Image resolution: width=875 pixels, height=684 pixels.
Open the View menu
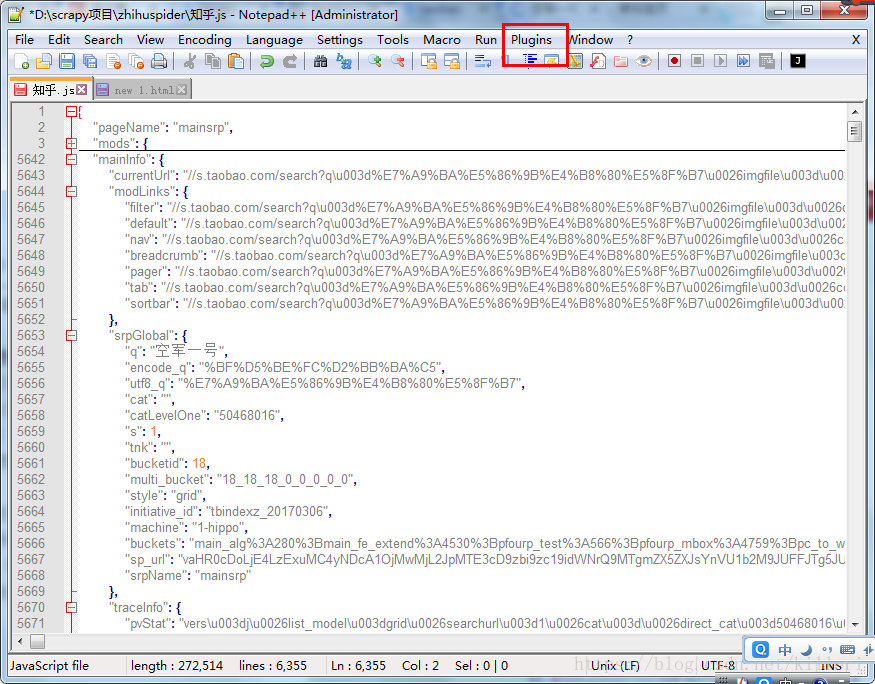click(151, 40)
